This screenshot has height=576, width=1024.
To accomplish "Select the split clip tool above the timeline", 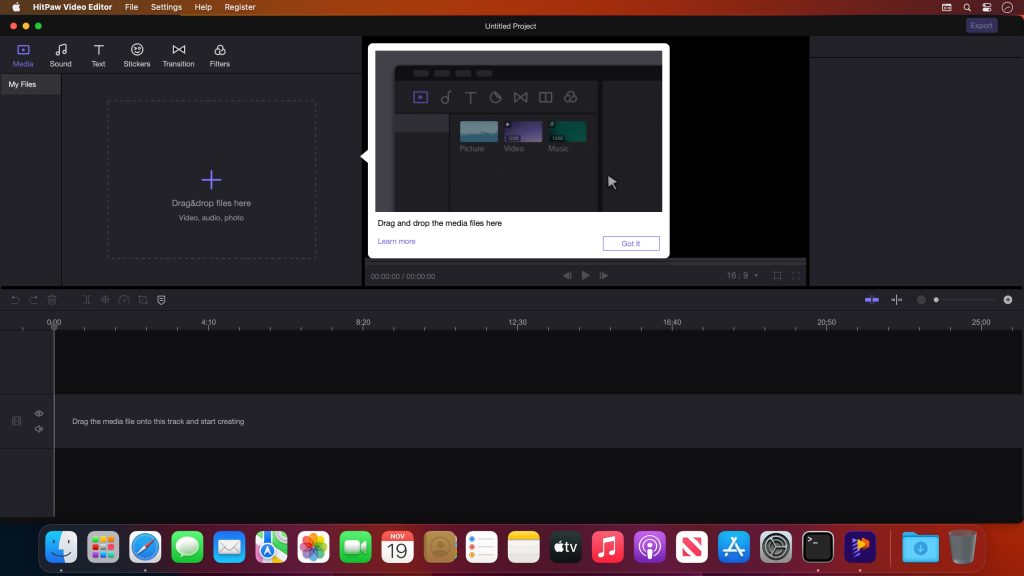I will pyautogui.click(x=86, y=299).
